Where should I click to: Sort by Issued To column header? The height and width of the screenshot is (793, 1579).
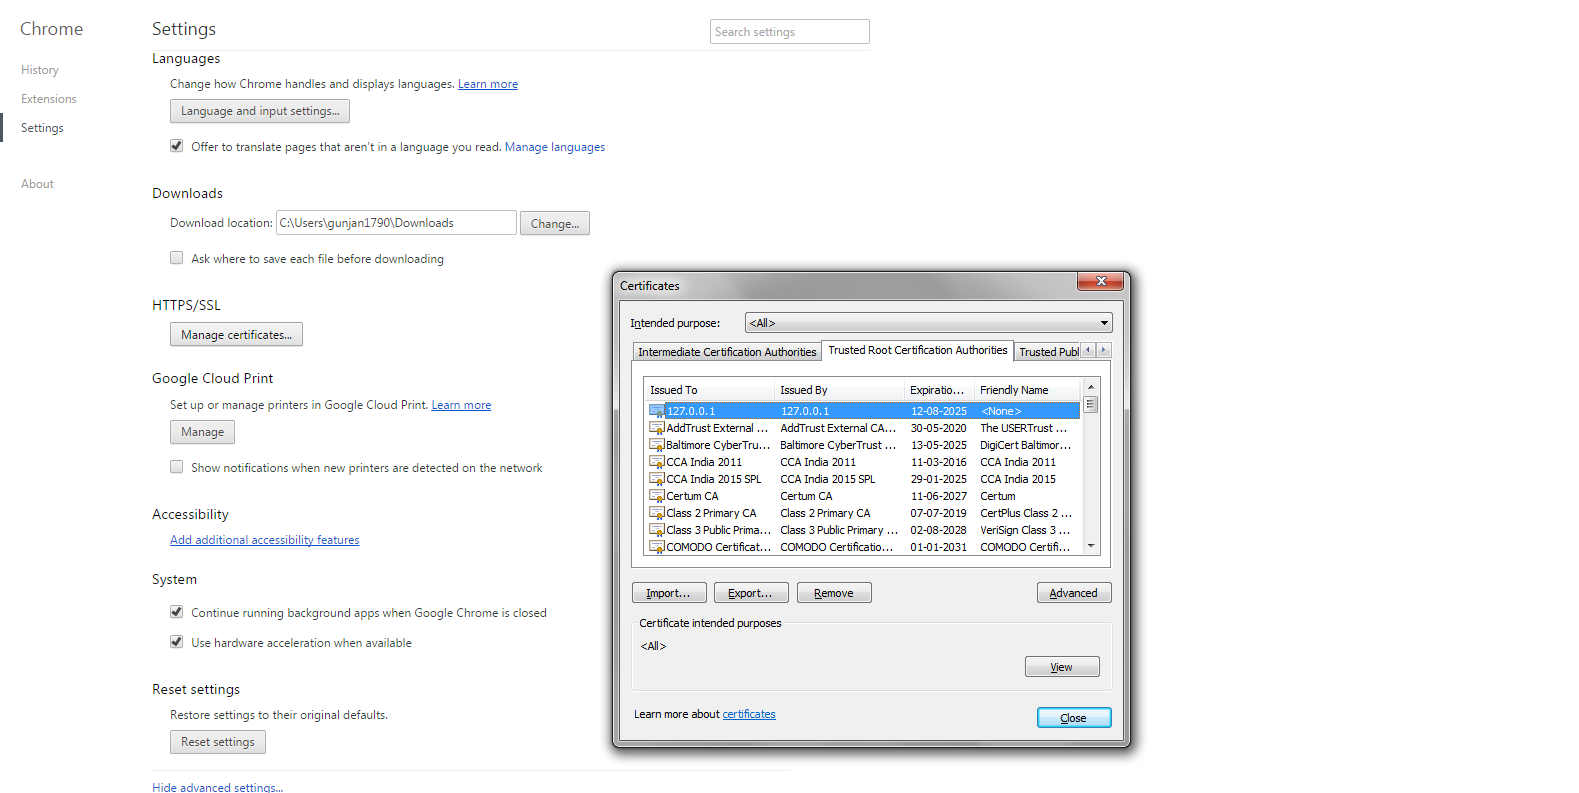click(x=710, y=390)
